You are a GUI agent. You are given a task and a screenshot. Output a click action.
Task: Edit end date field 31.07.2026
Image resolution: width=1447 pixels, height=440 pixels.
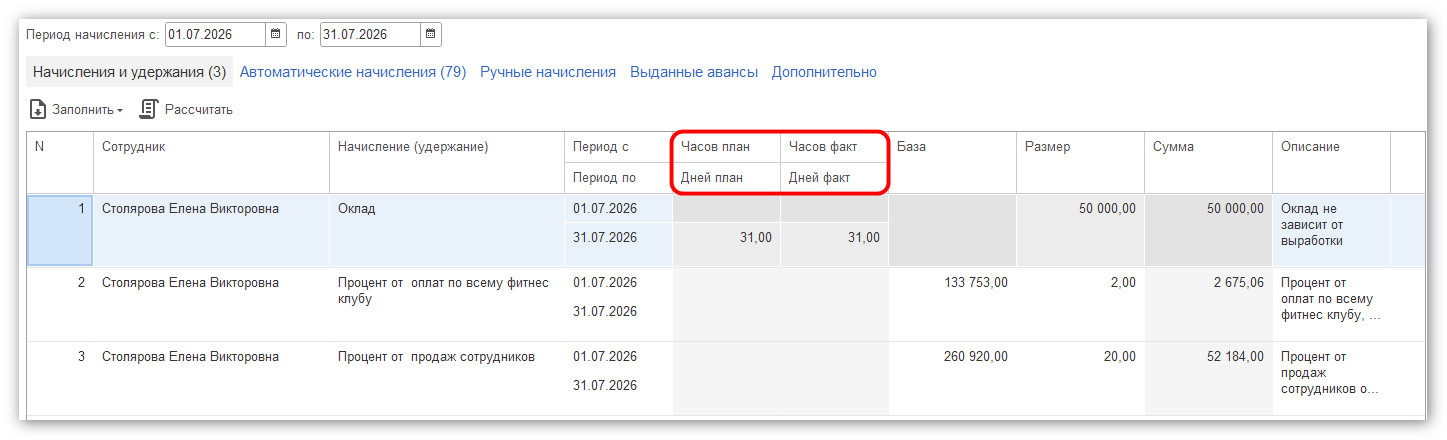click(369, 34)
